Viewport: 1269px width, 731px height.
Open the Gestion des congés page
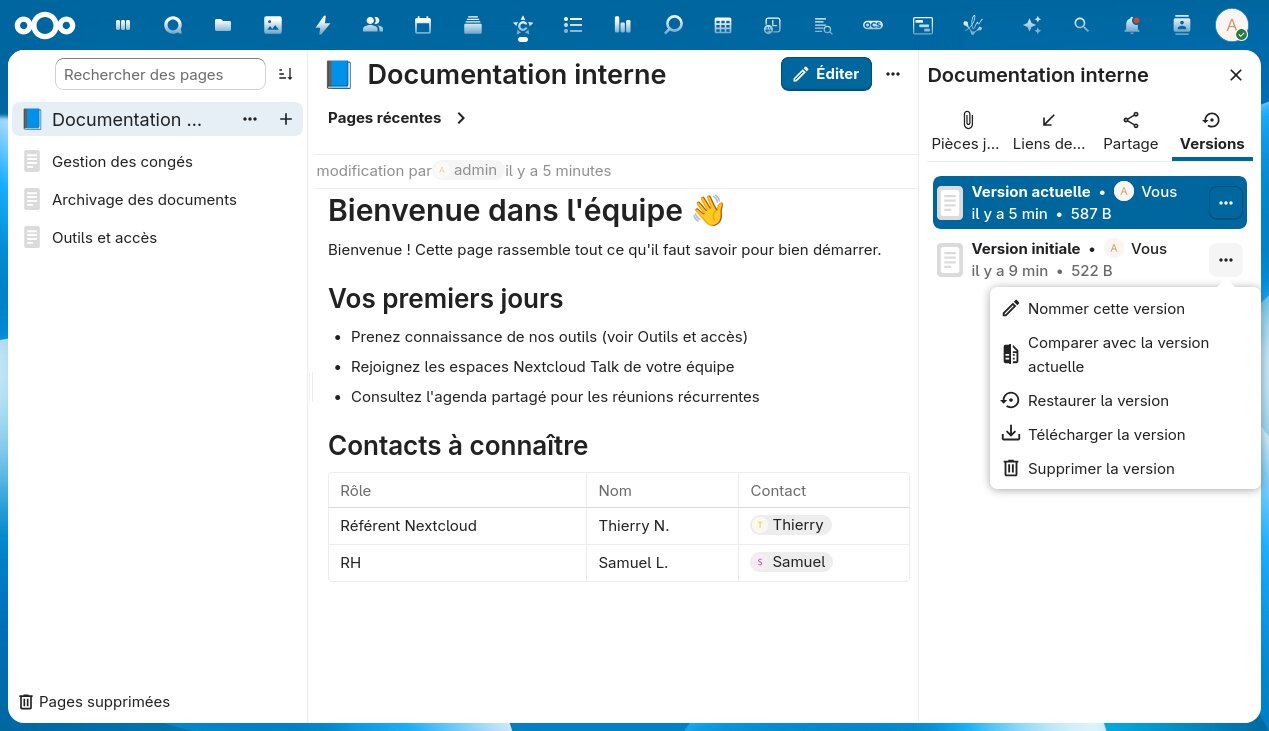(x=122, y=161)
